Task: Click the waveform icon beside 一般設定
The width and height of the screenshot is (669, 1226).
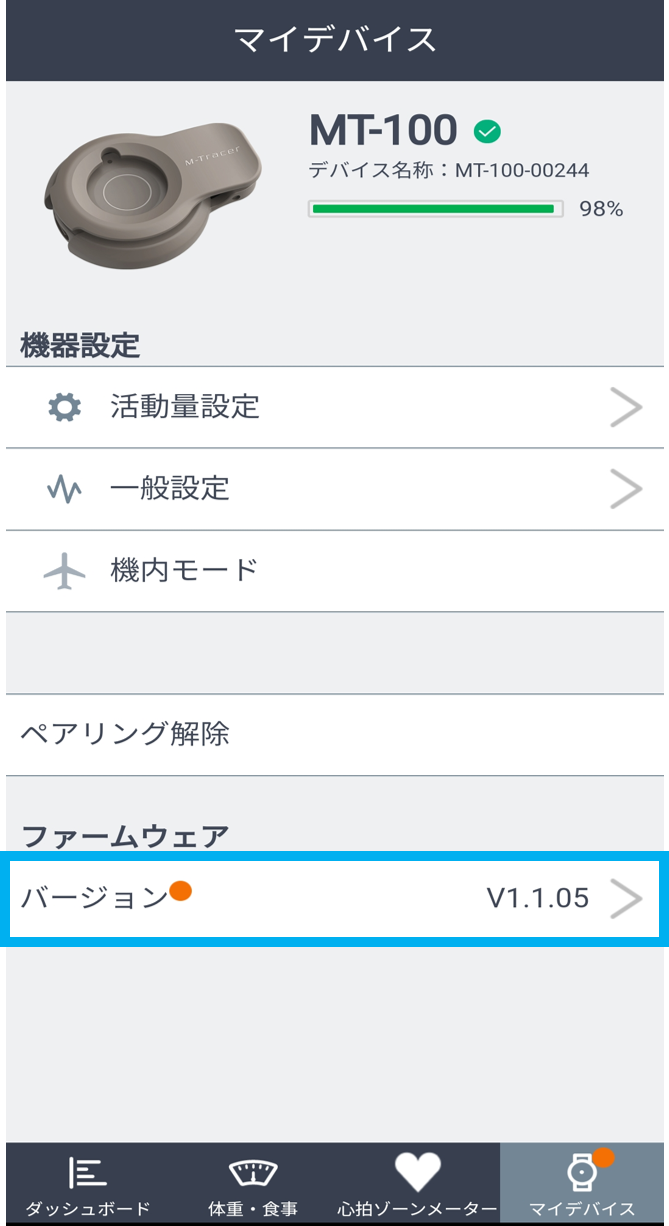Action: [65, 489]
